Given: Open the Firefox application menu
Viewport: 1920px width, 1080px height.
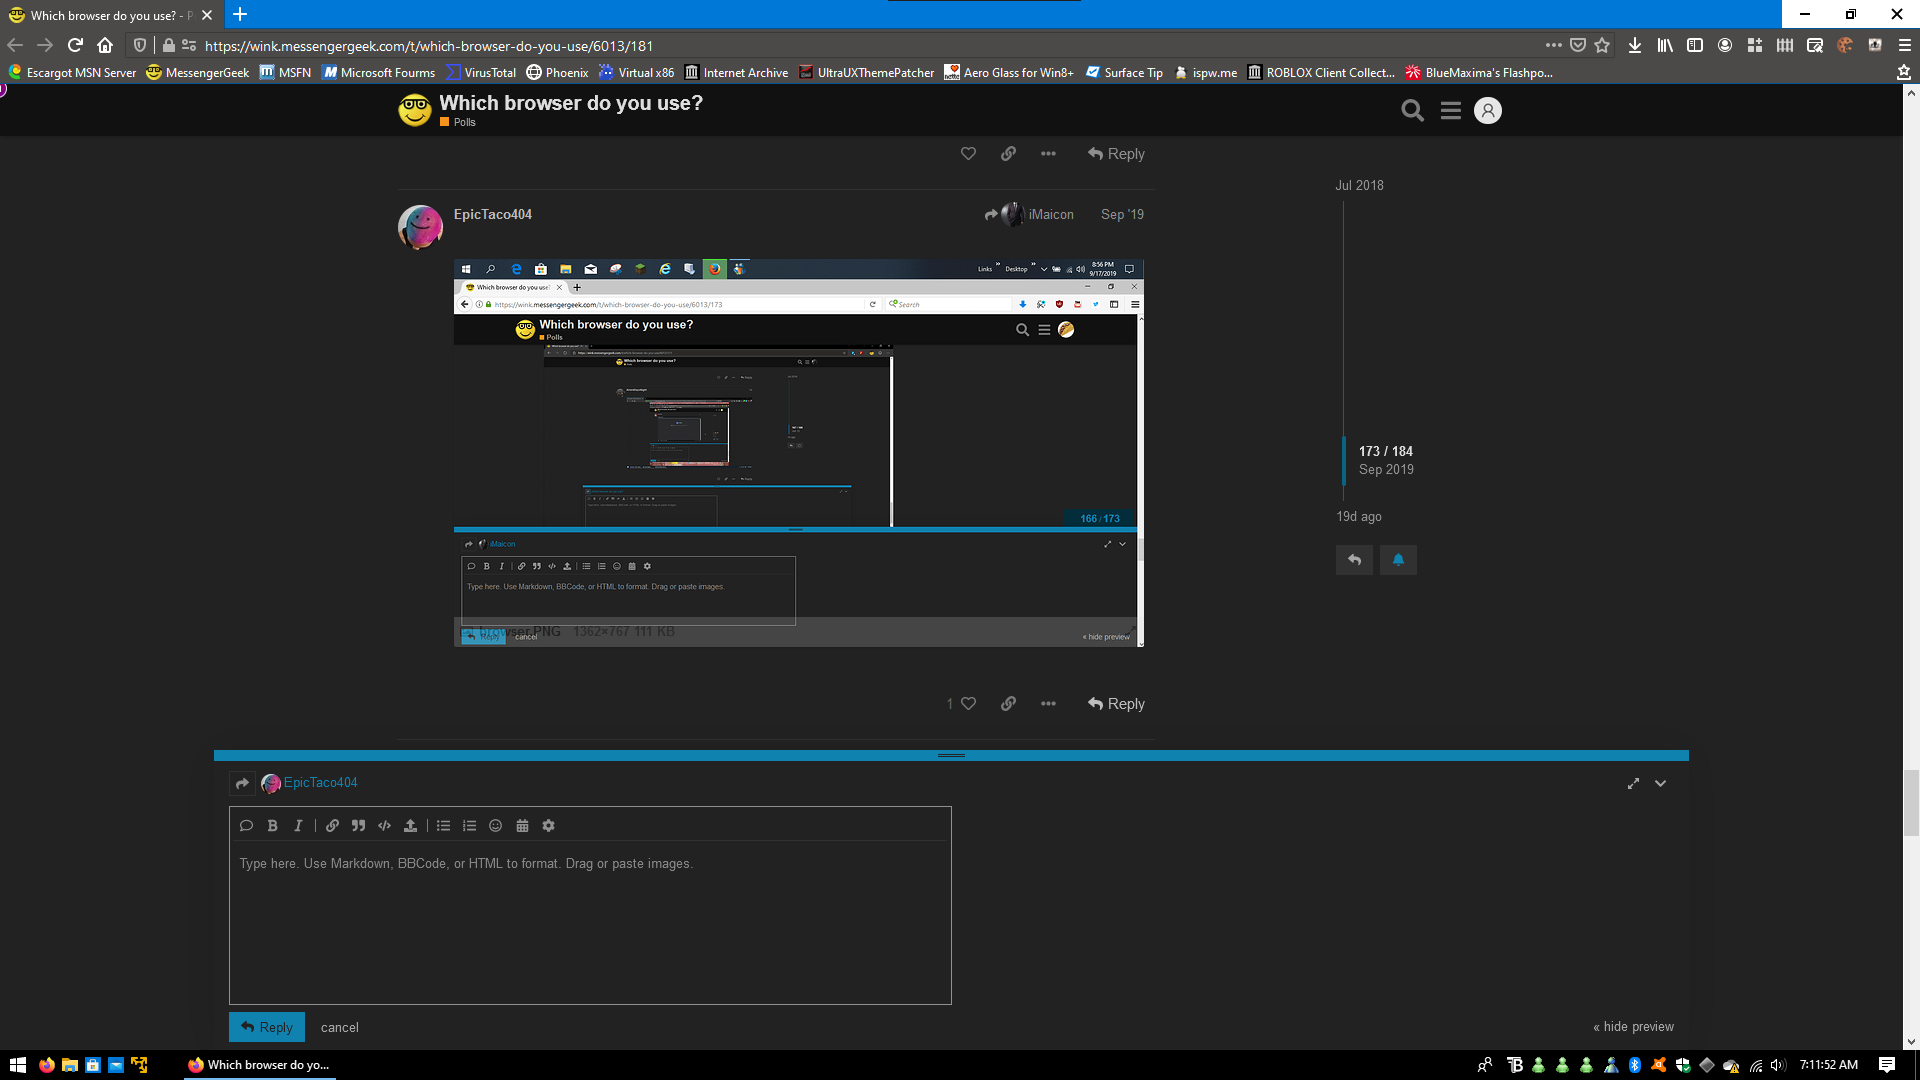Looking at the screenshot, I should click(x=1905, y=45).
